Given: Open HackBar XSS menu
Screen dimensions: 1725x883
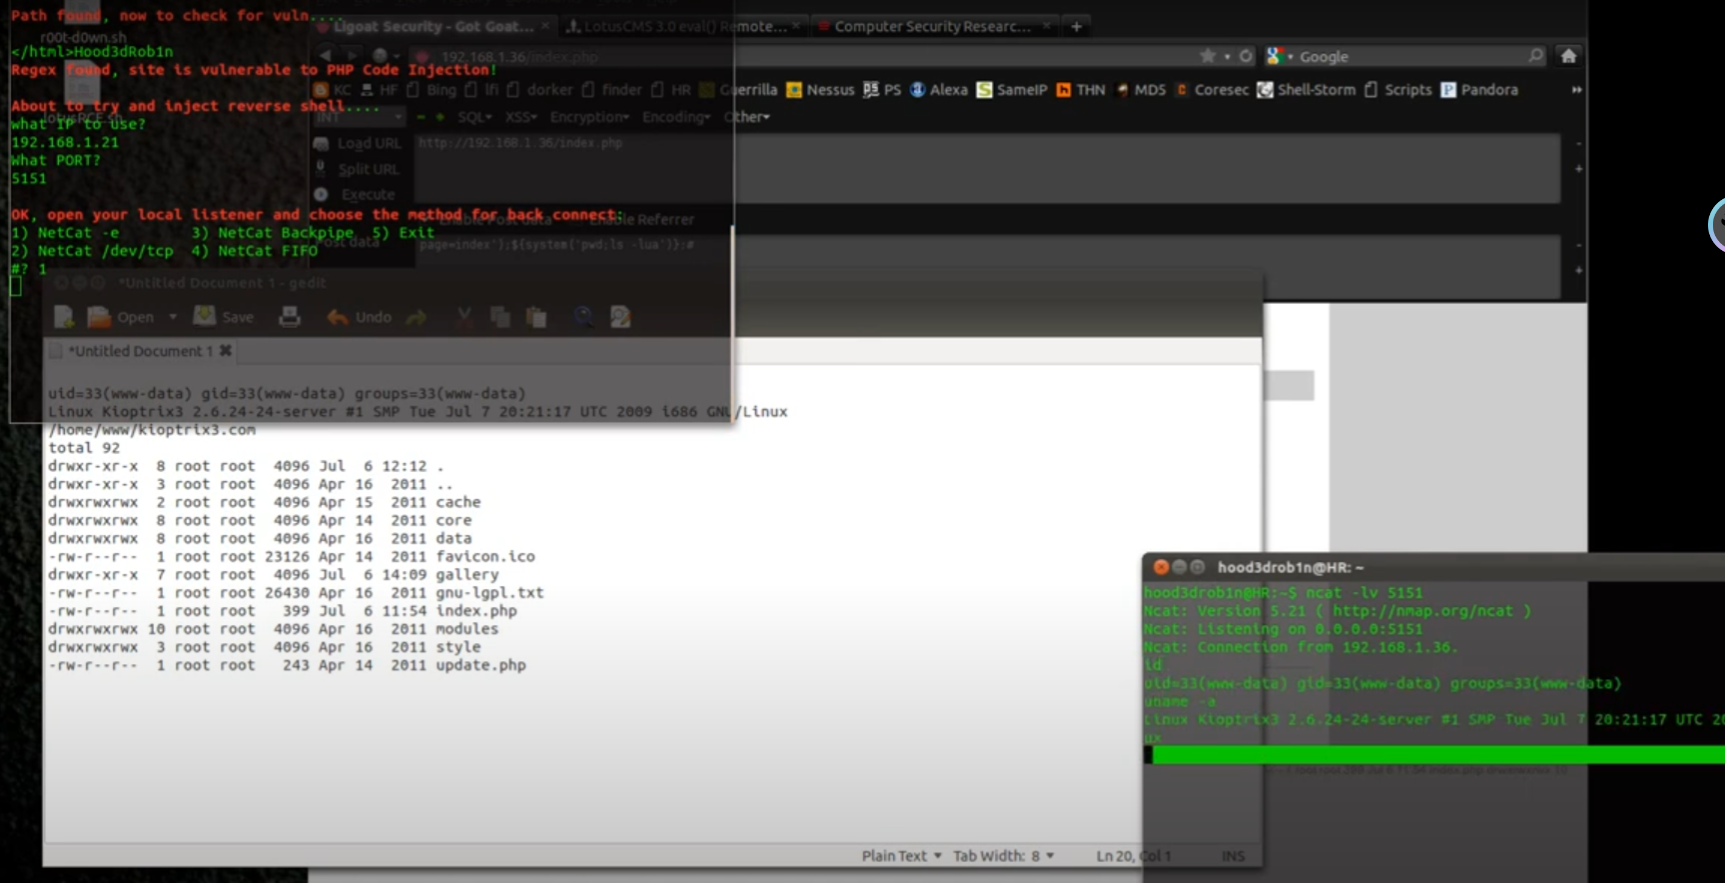Looking at the screenshot, I should [x=521, y=117].
